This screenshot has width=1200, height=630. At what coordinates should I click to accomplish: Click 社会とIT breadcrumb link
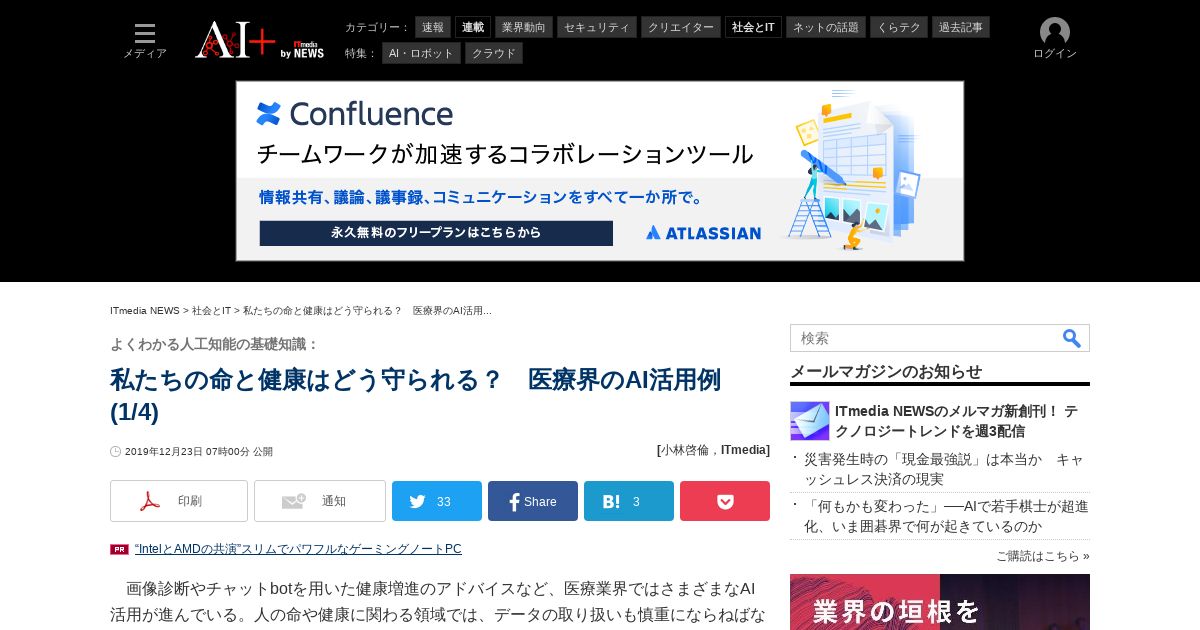coord(212,311)
